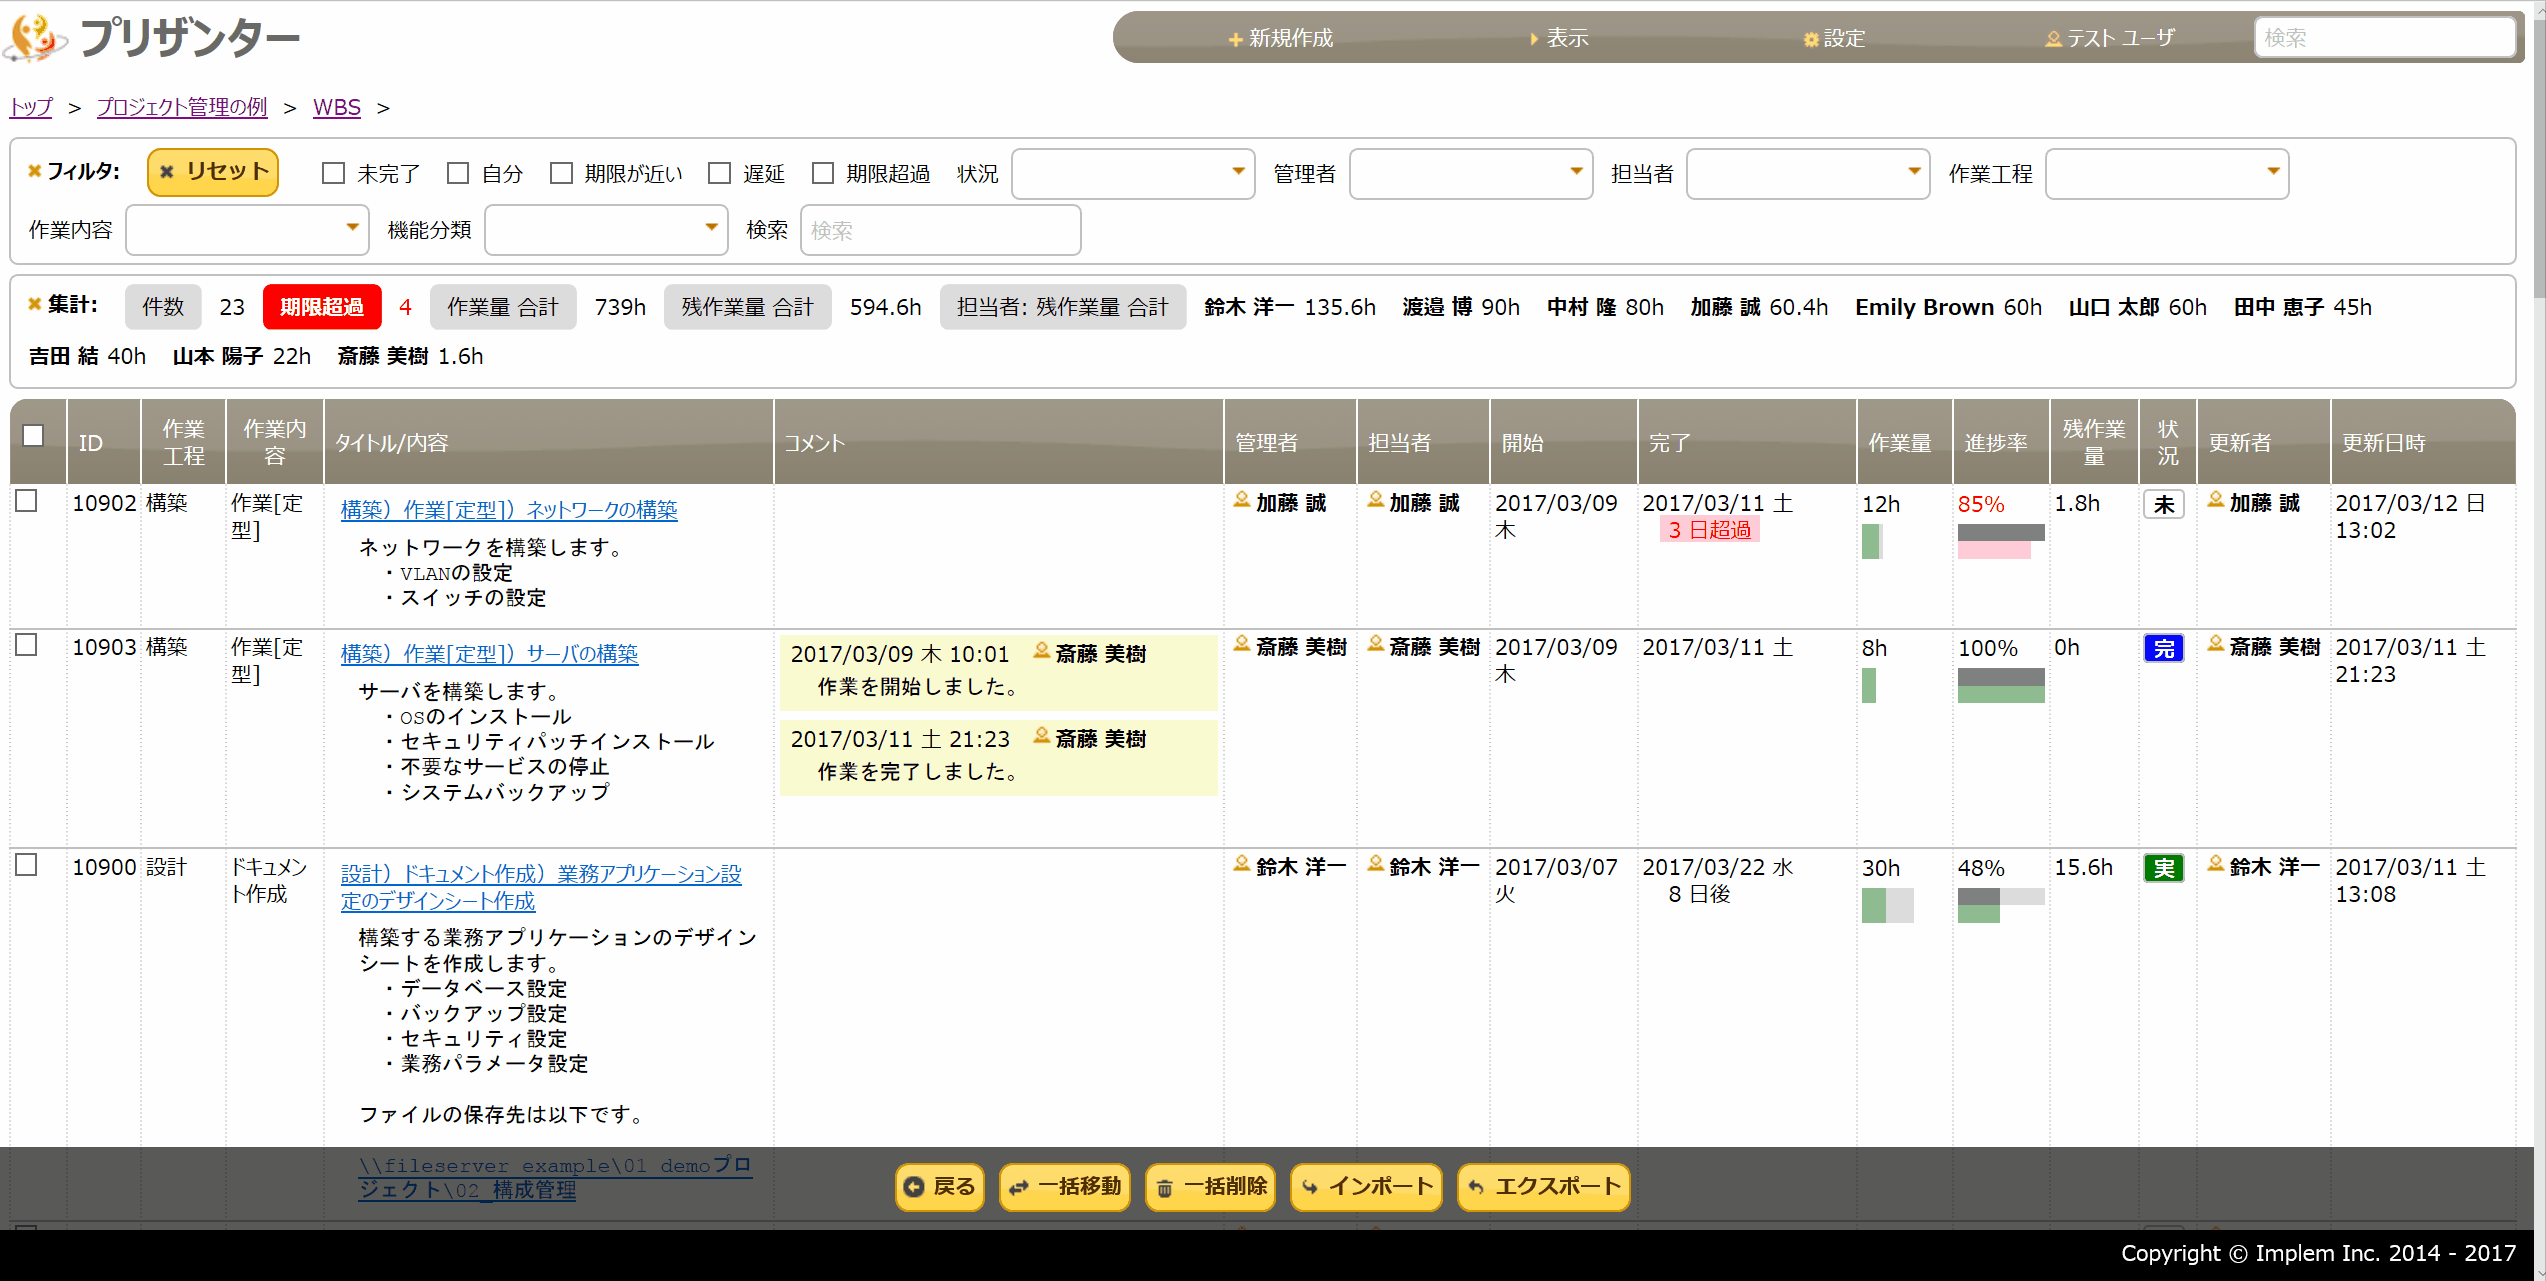The image size is (2546, 1281).
Task: Click 未 status badge on row 10902
Action: (2164, 505)
